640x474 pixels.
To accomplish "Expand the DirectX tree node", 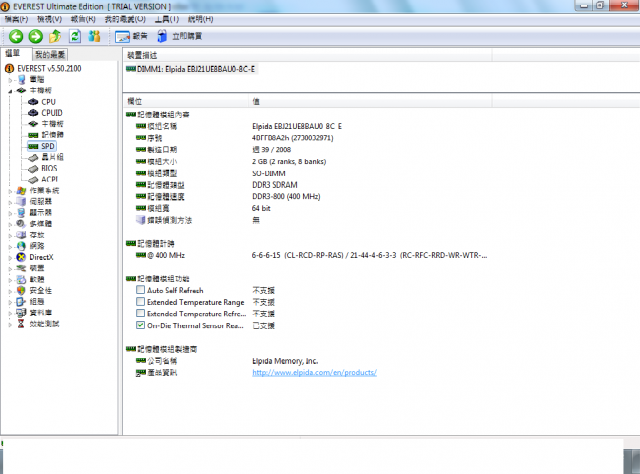I will pos(10,257).
